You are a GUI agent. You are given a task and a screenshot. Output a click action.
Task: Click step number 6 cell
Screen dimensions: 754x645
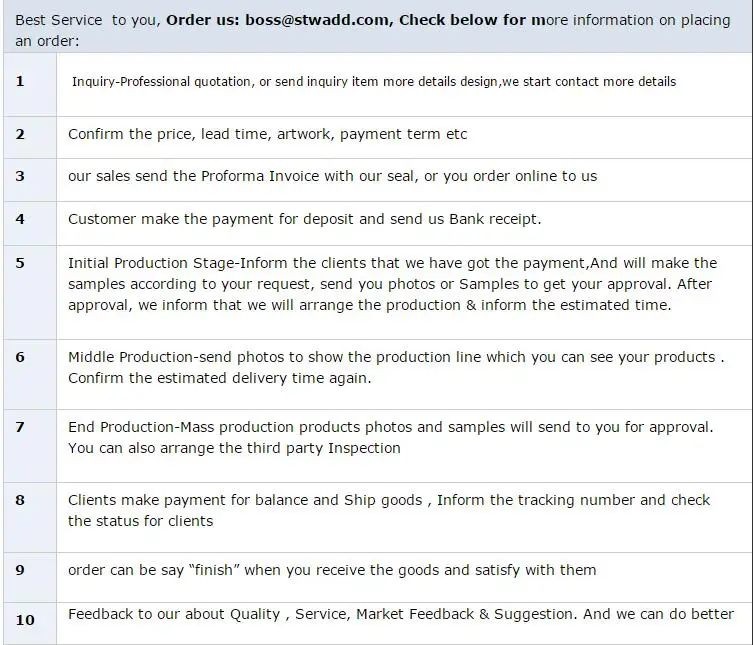(x=30, y=375)
